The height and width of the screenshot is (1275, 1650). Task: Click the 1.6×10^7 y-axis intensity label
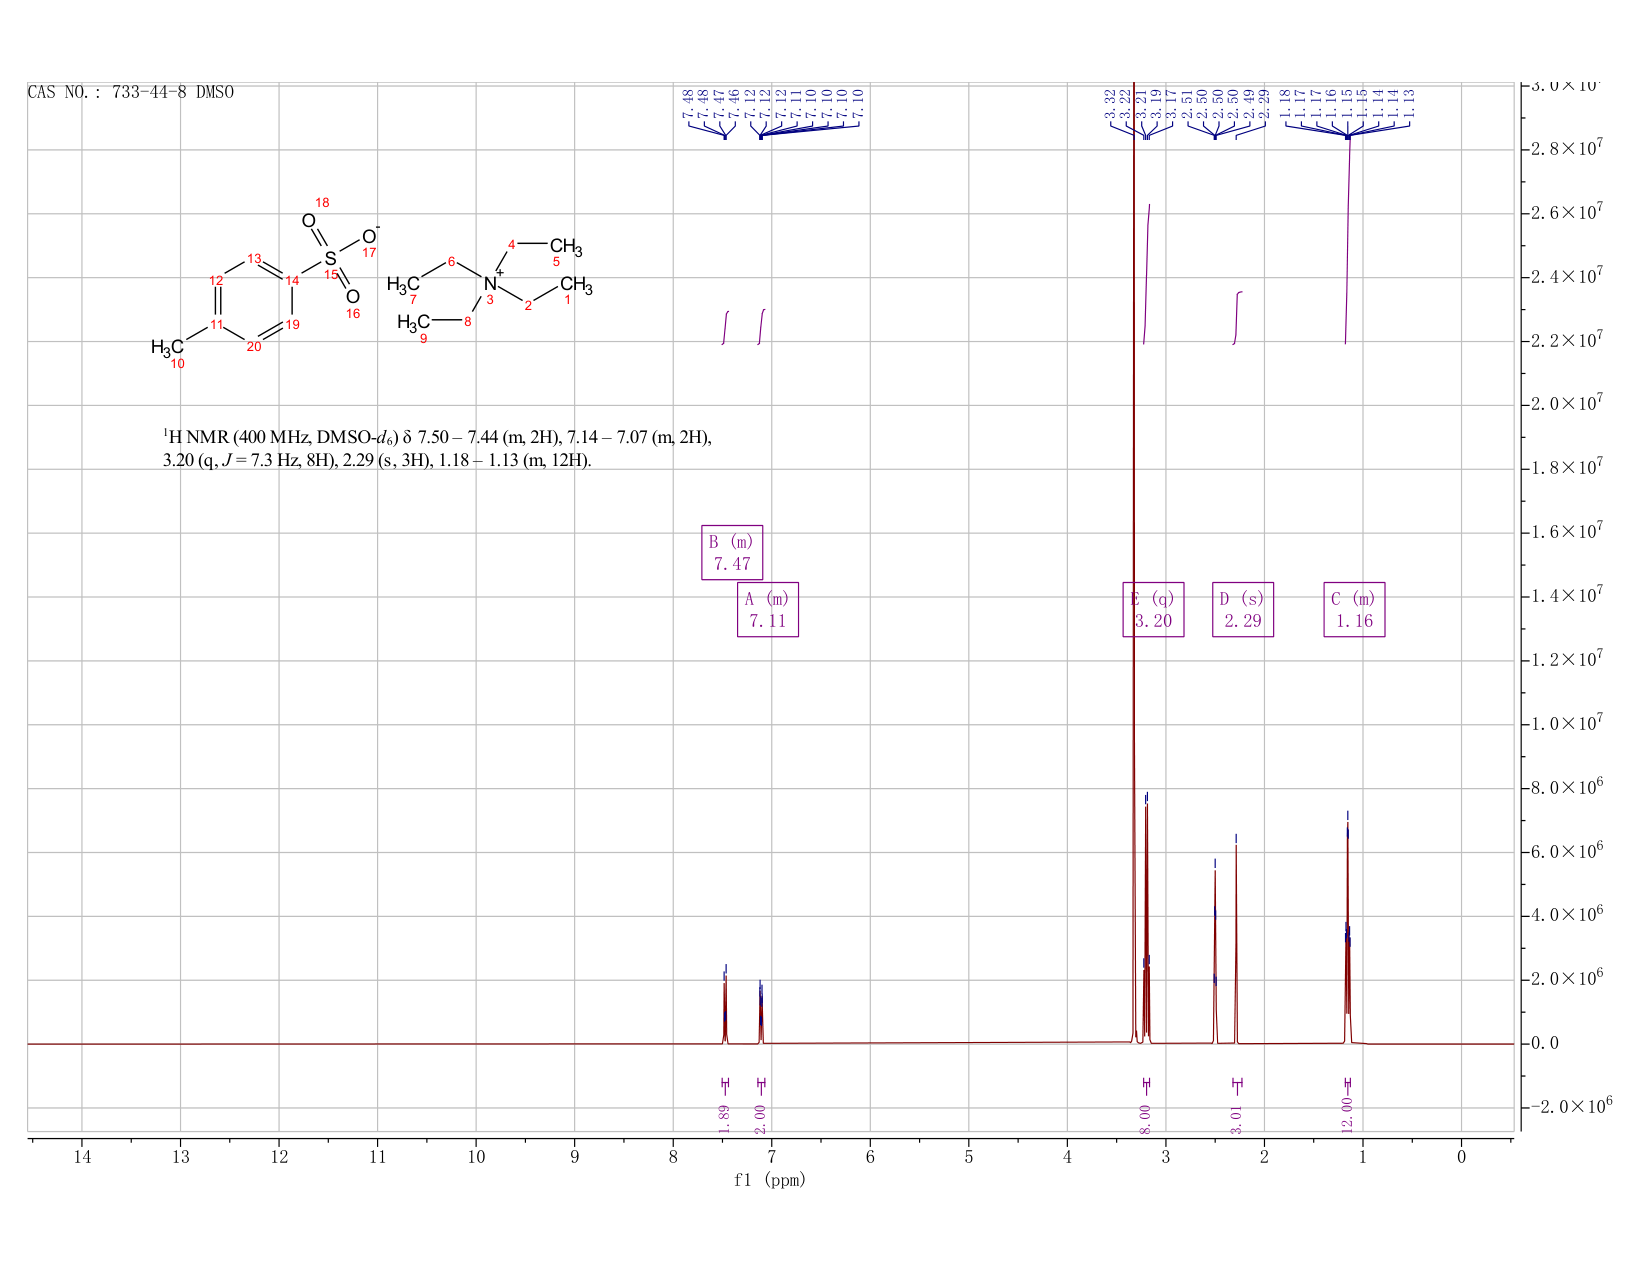[1567, 531]
